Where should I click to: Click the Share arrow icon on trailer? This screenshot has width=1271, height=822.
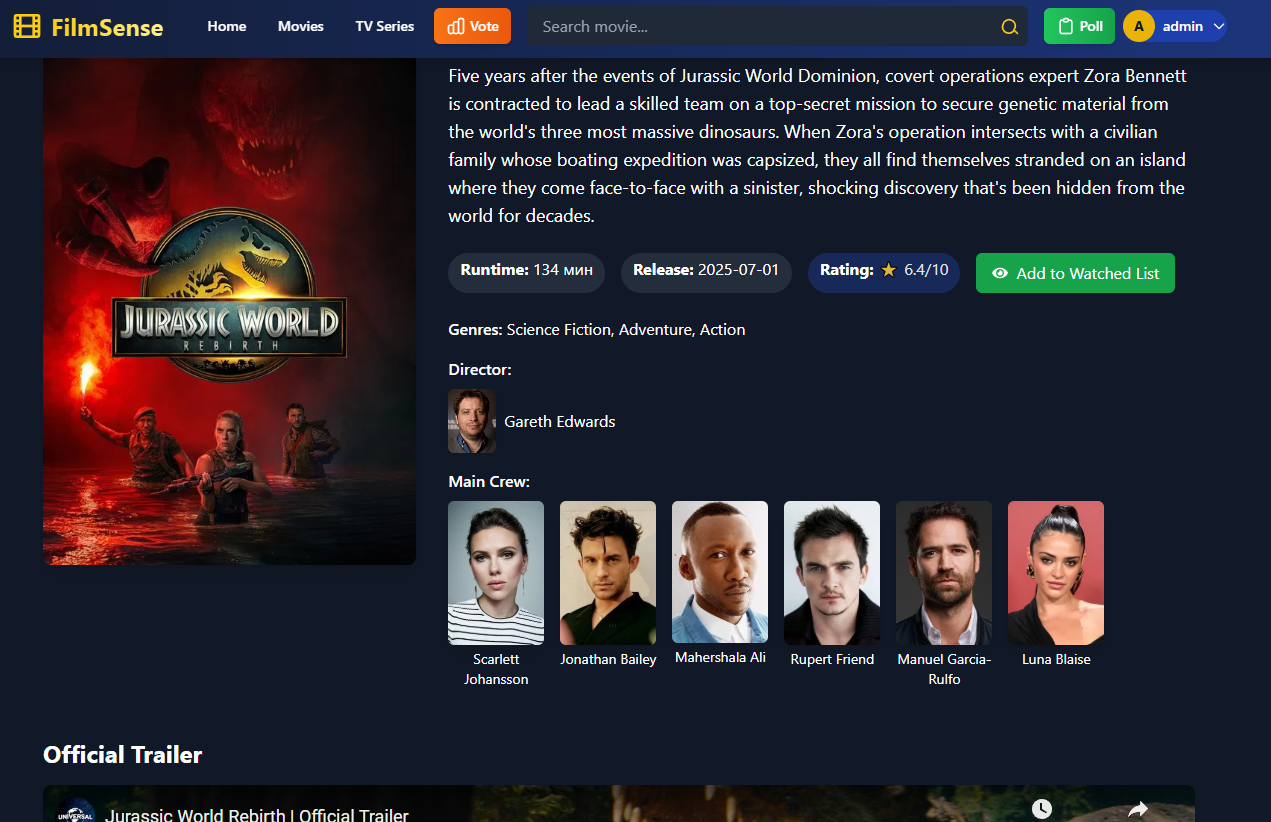pyautogui.click(x=1138, y=808)
